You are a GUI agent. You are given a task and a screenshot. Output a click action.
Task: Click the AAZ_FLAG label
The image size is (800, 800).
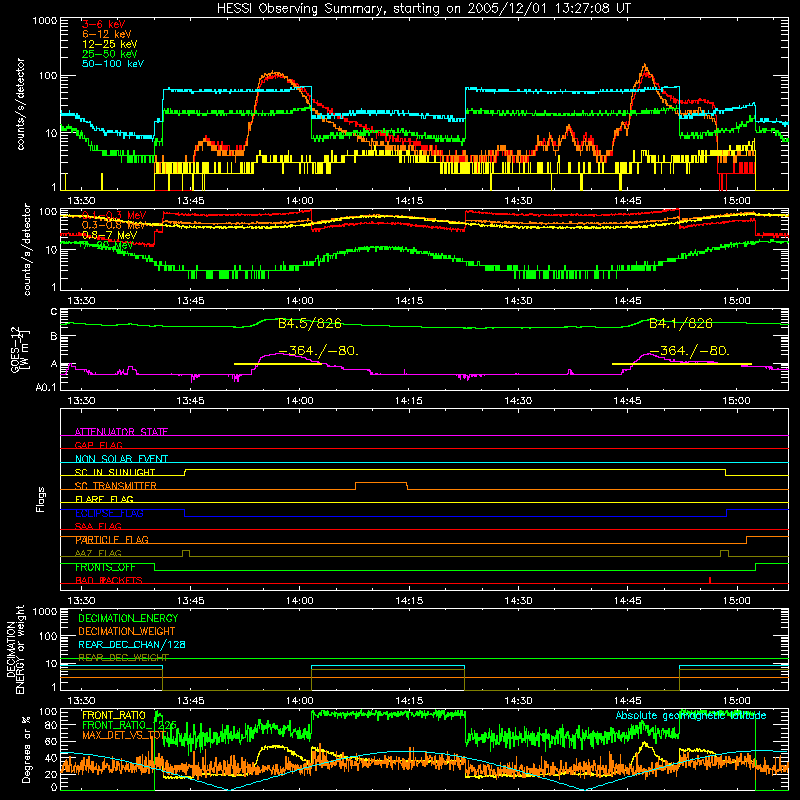(x=98, y=553)
